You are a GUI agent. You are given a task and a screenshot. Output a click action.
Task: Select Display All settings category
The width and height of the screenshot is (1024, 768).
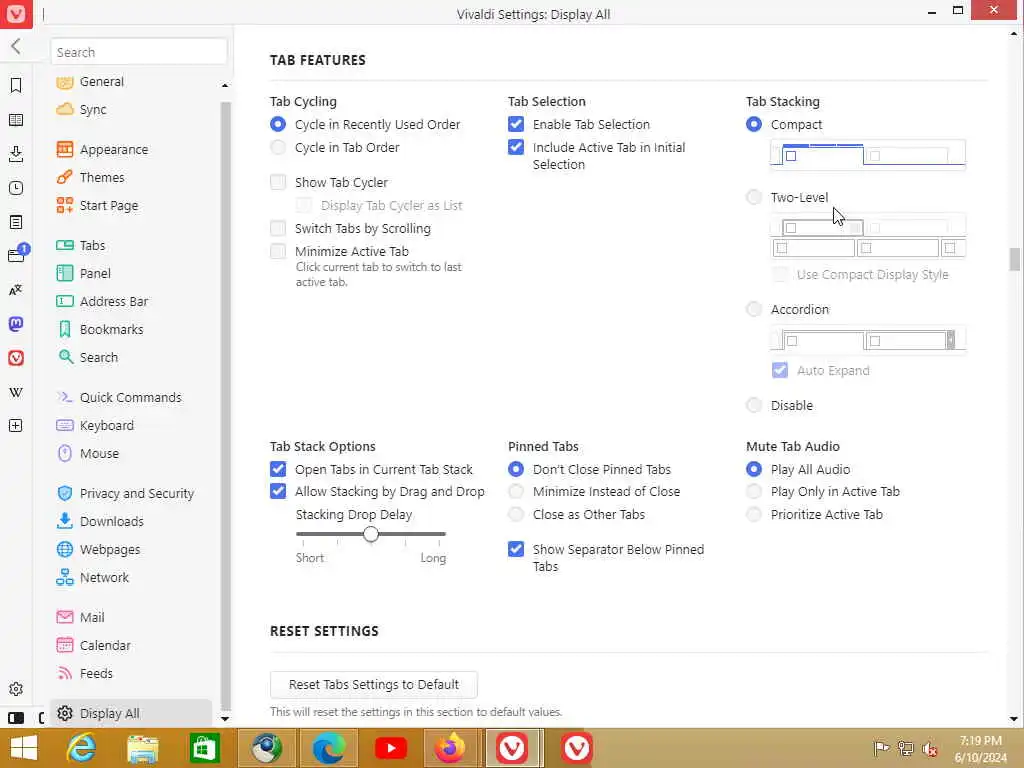coord(131,714)
